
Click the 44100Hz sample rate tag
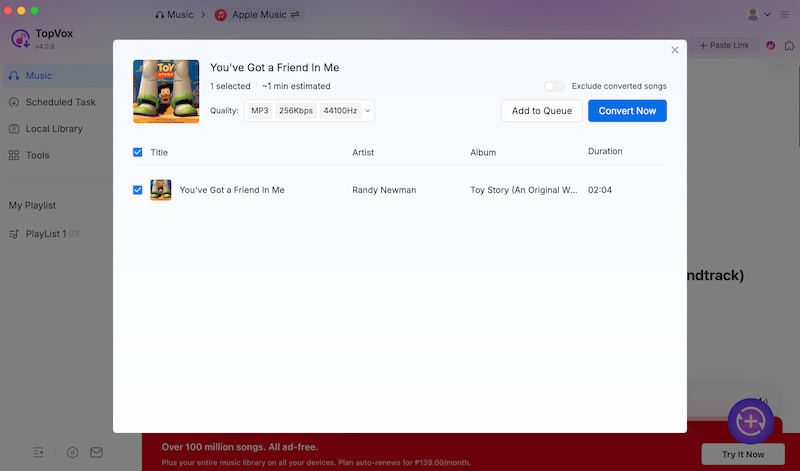click(x=340, y=111)
